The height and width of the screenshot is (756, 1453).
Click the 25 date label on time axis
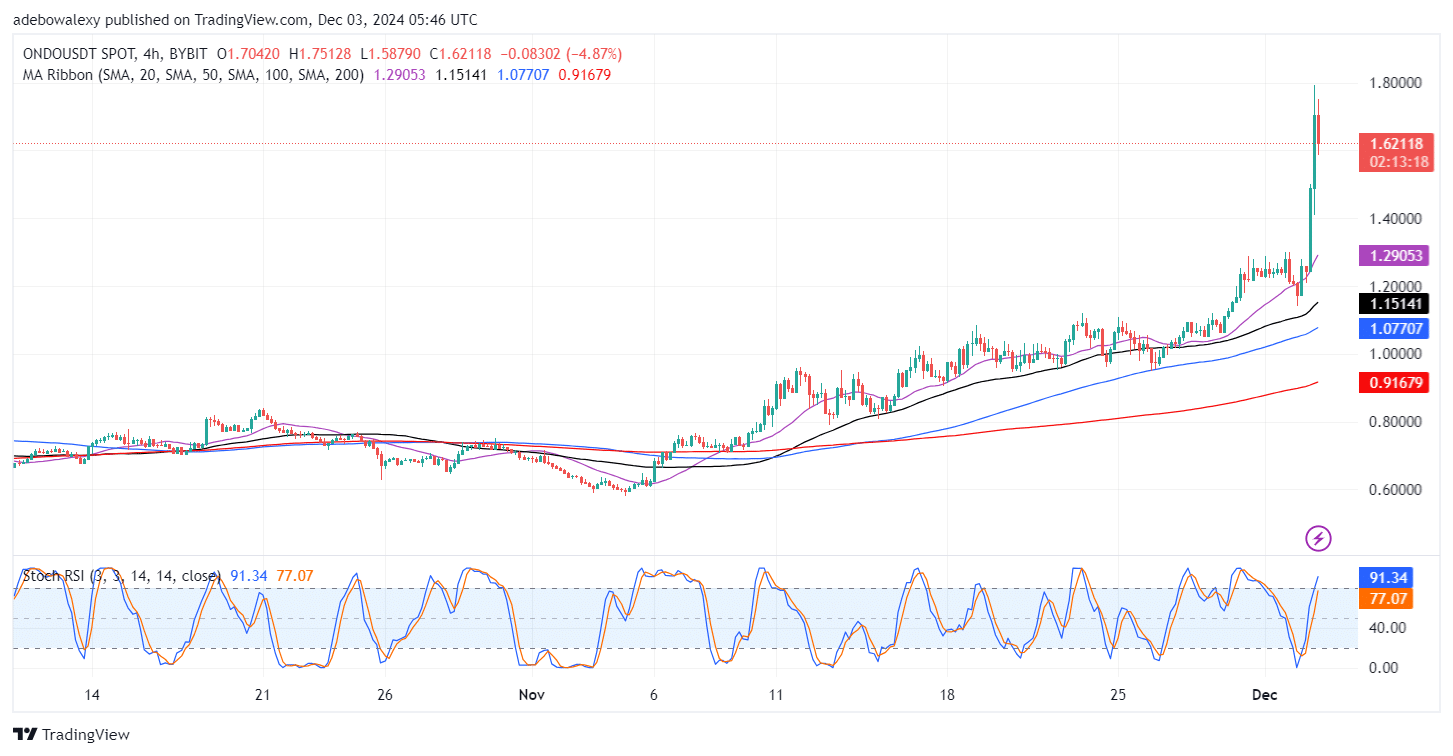(x=1119, y=694)
